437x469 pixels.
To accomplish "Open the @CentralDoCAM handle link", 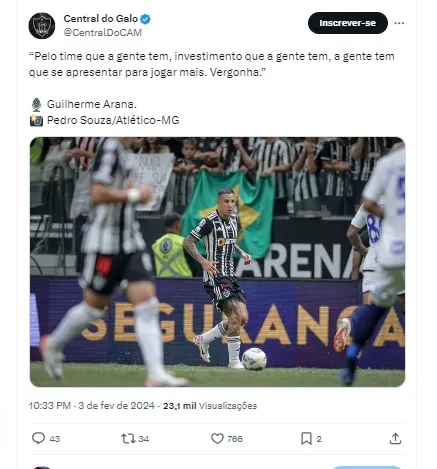I will (x=103, y=33).
